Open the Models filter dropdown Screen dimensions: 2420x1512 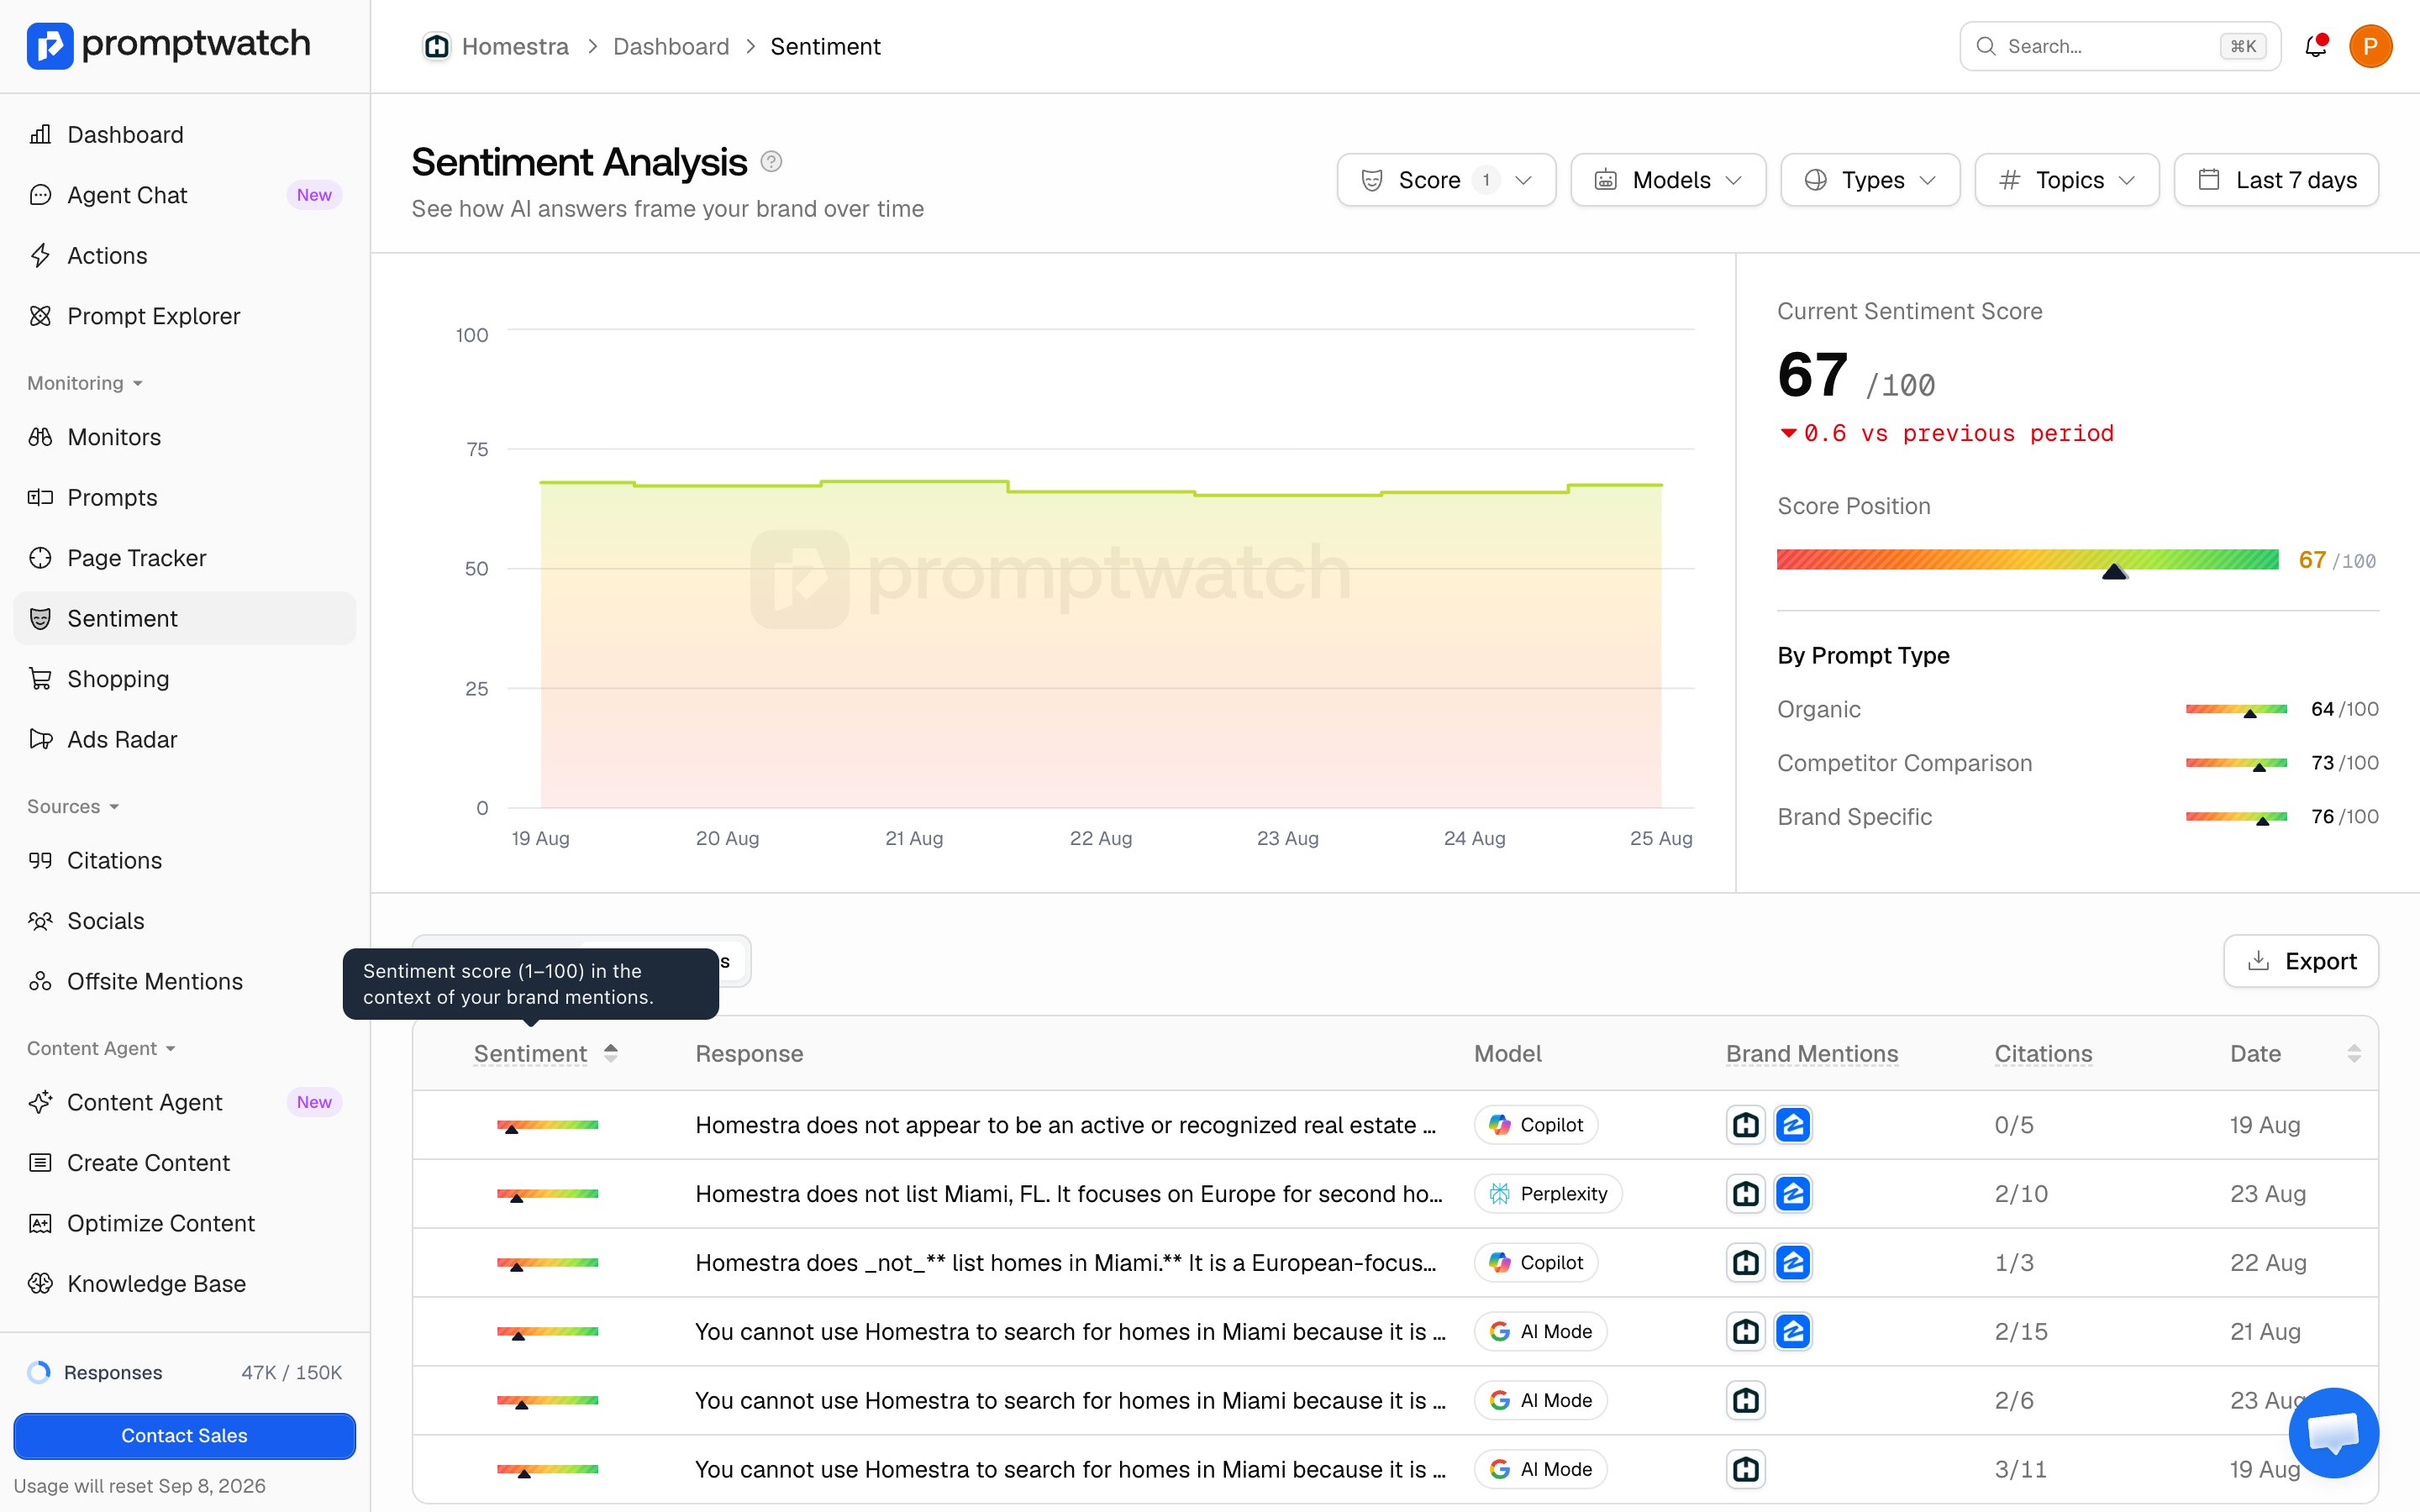(1668, 180)
